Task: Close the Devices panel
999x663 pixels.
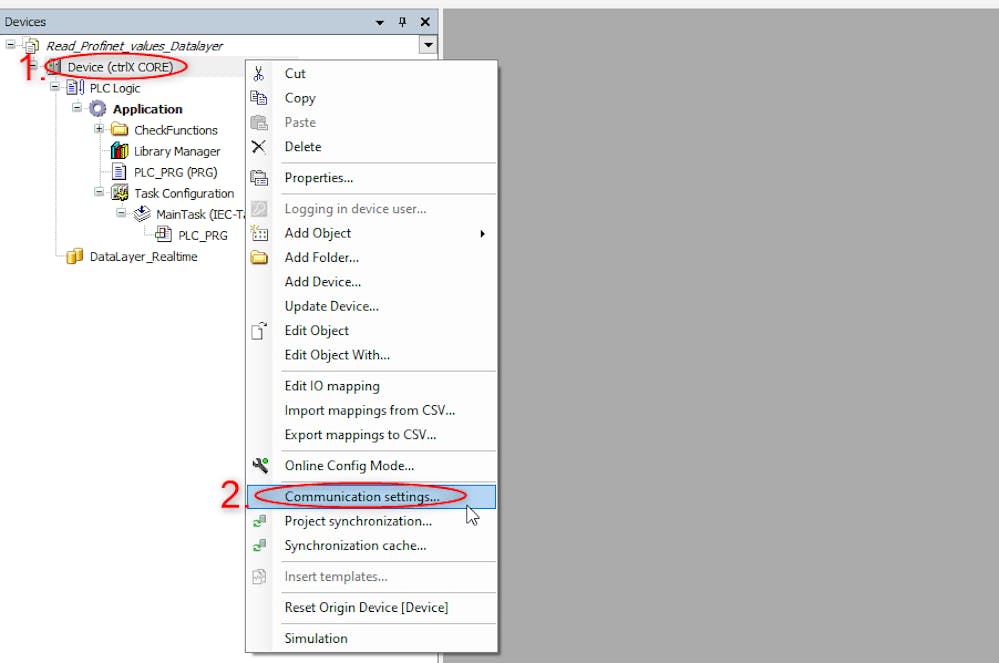Action: click(x=425, y=22)
